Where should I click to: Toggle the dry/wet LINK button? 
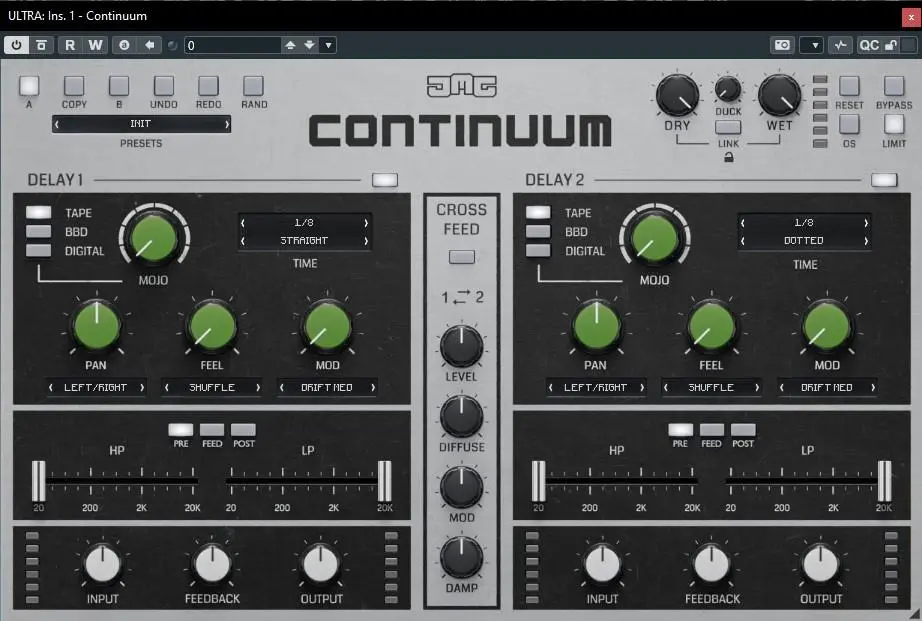coord(728,127)
